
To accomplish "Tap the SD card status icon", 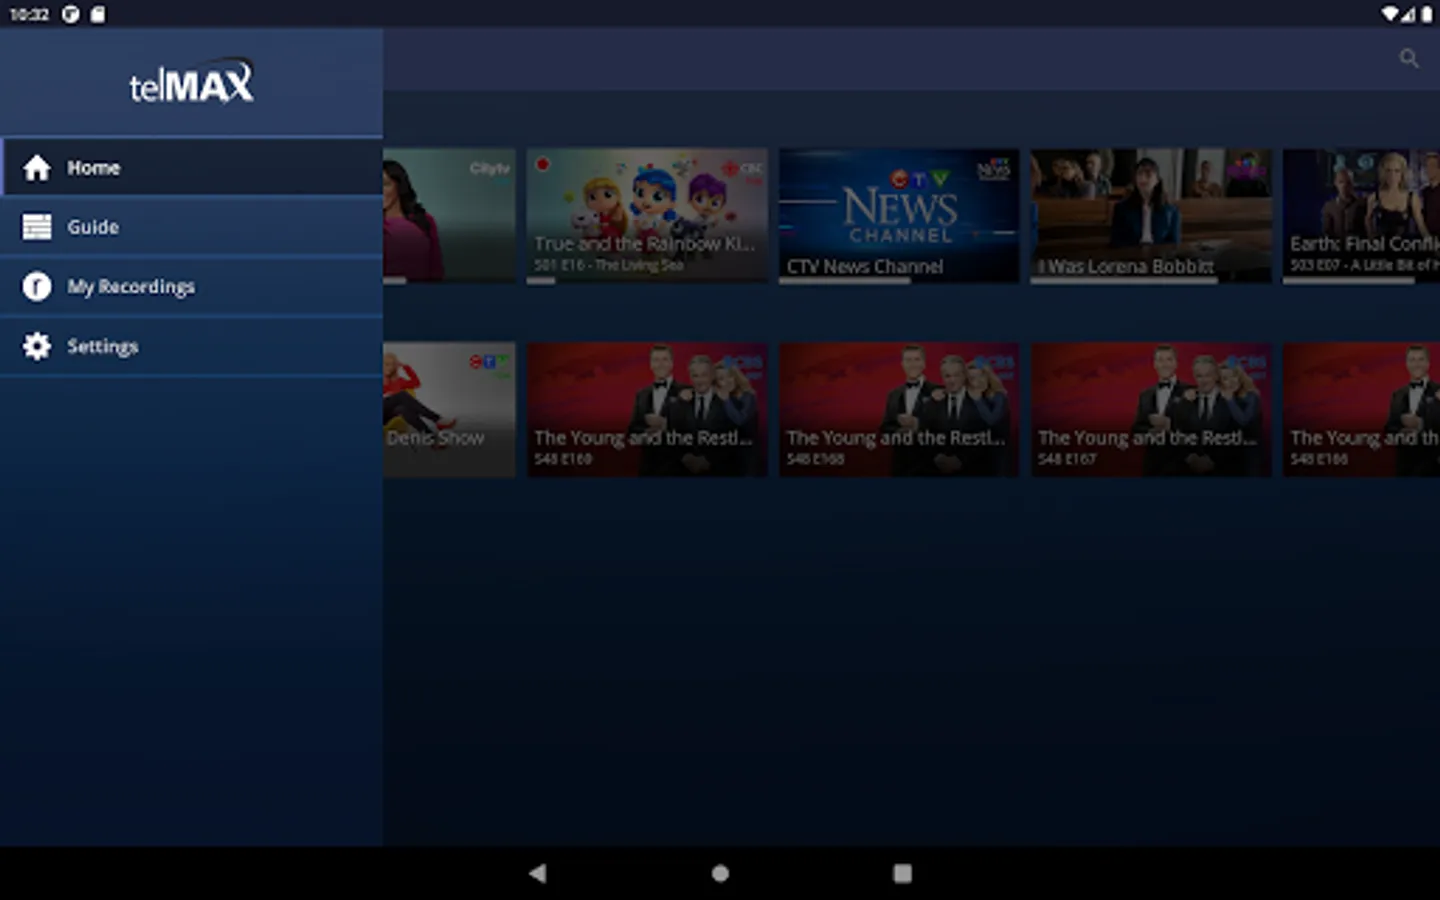I will point(97,14).
